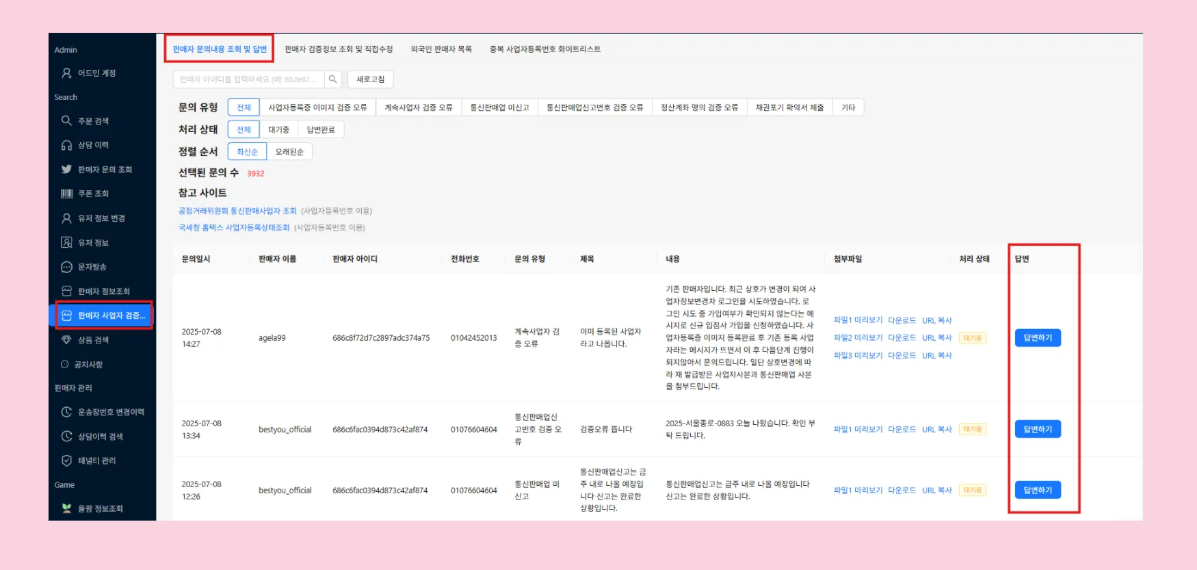Open 어드민 계정 in the sidebar
The height and width of the screenshot is (570, 1197).
pyautogui.click(x=96, y=73)
